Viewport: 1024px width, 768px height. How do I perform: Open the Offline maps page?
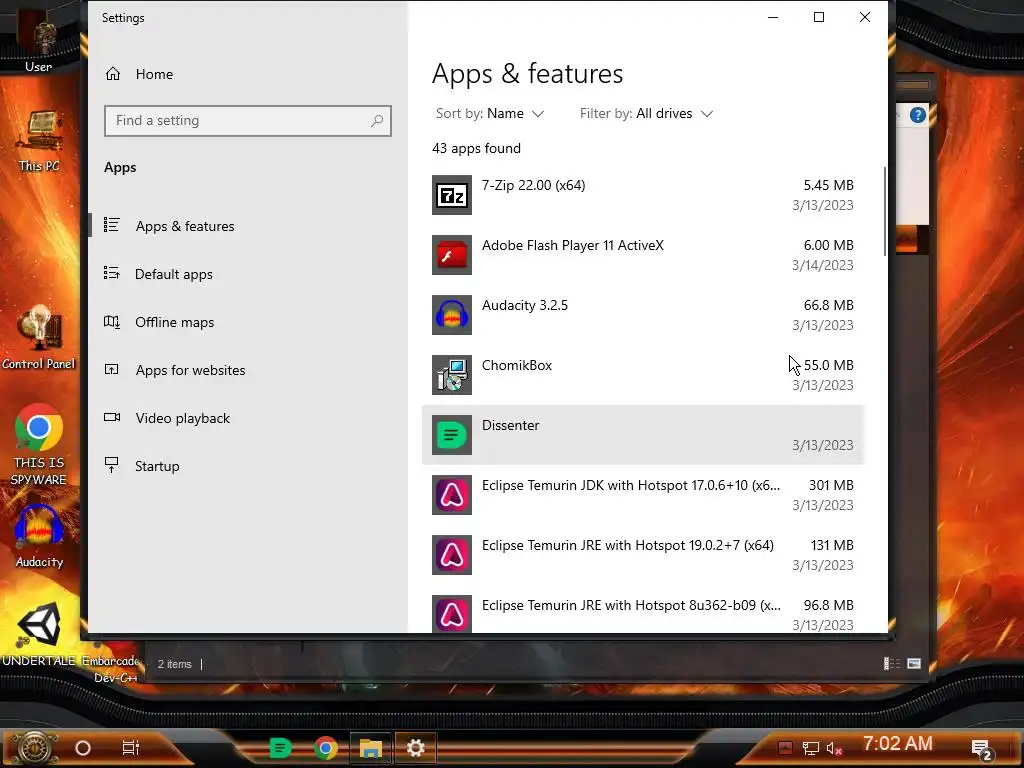[248, 322]
